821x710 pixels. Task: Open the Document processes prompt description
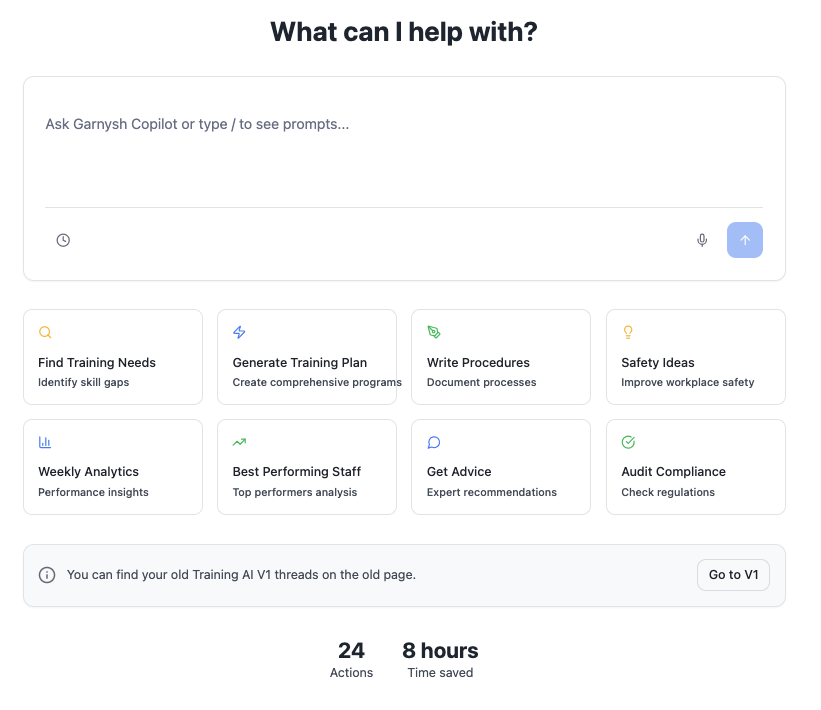(481, 382)
